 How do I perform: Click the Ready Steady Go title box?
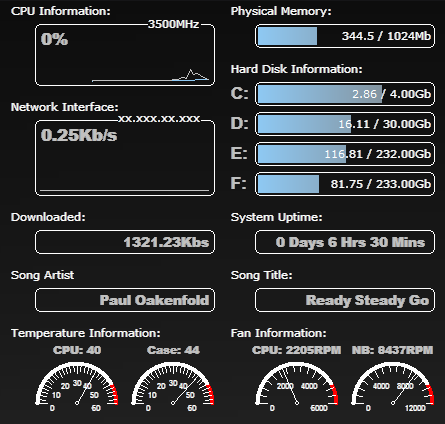coord(345,300)
